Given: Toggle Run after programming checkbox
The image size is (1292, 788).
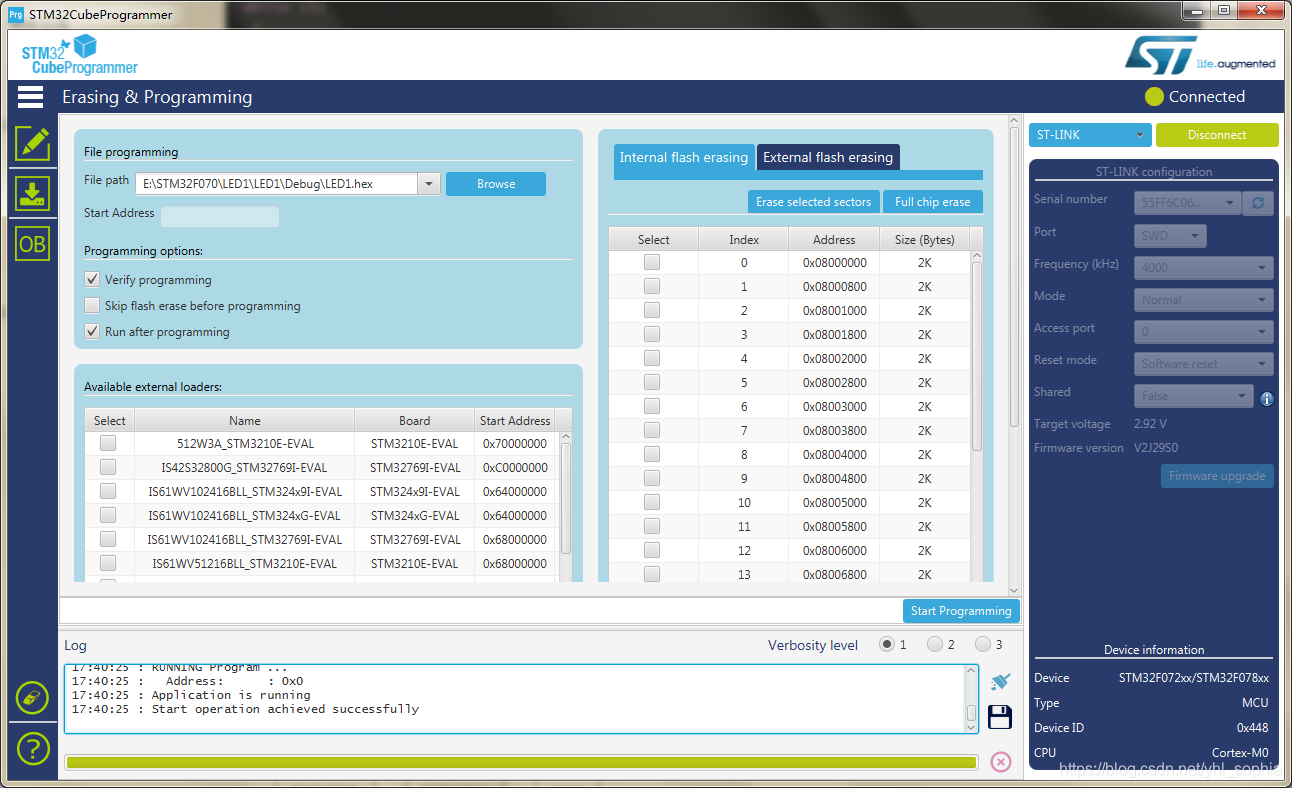Looking at the screenshot, I should pyautogui.click(x=92, y=332).
